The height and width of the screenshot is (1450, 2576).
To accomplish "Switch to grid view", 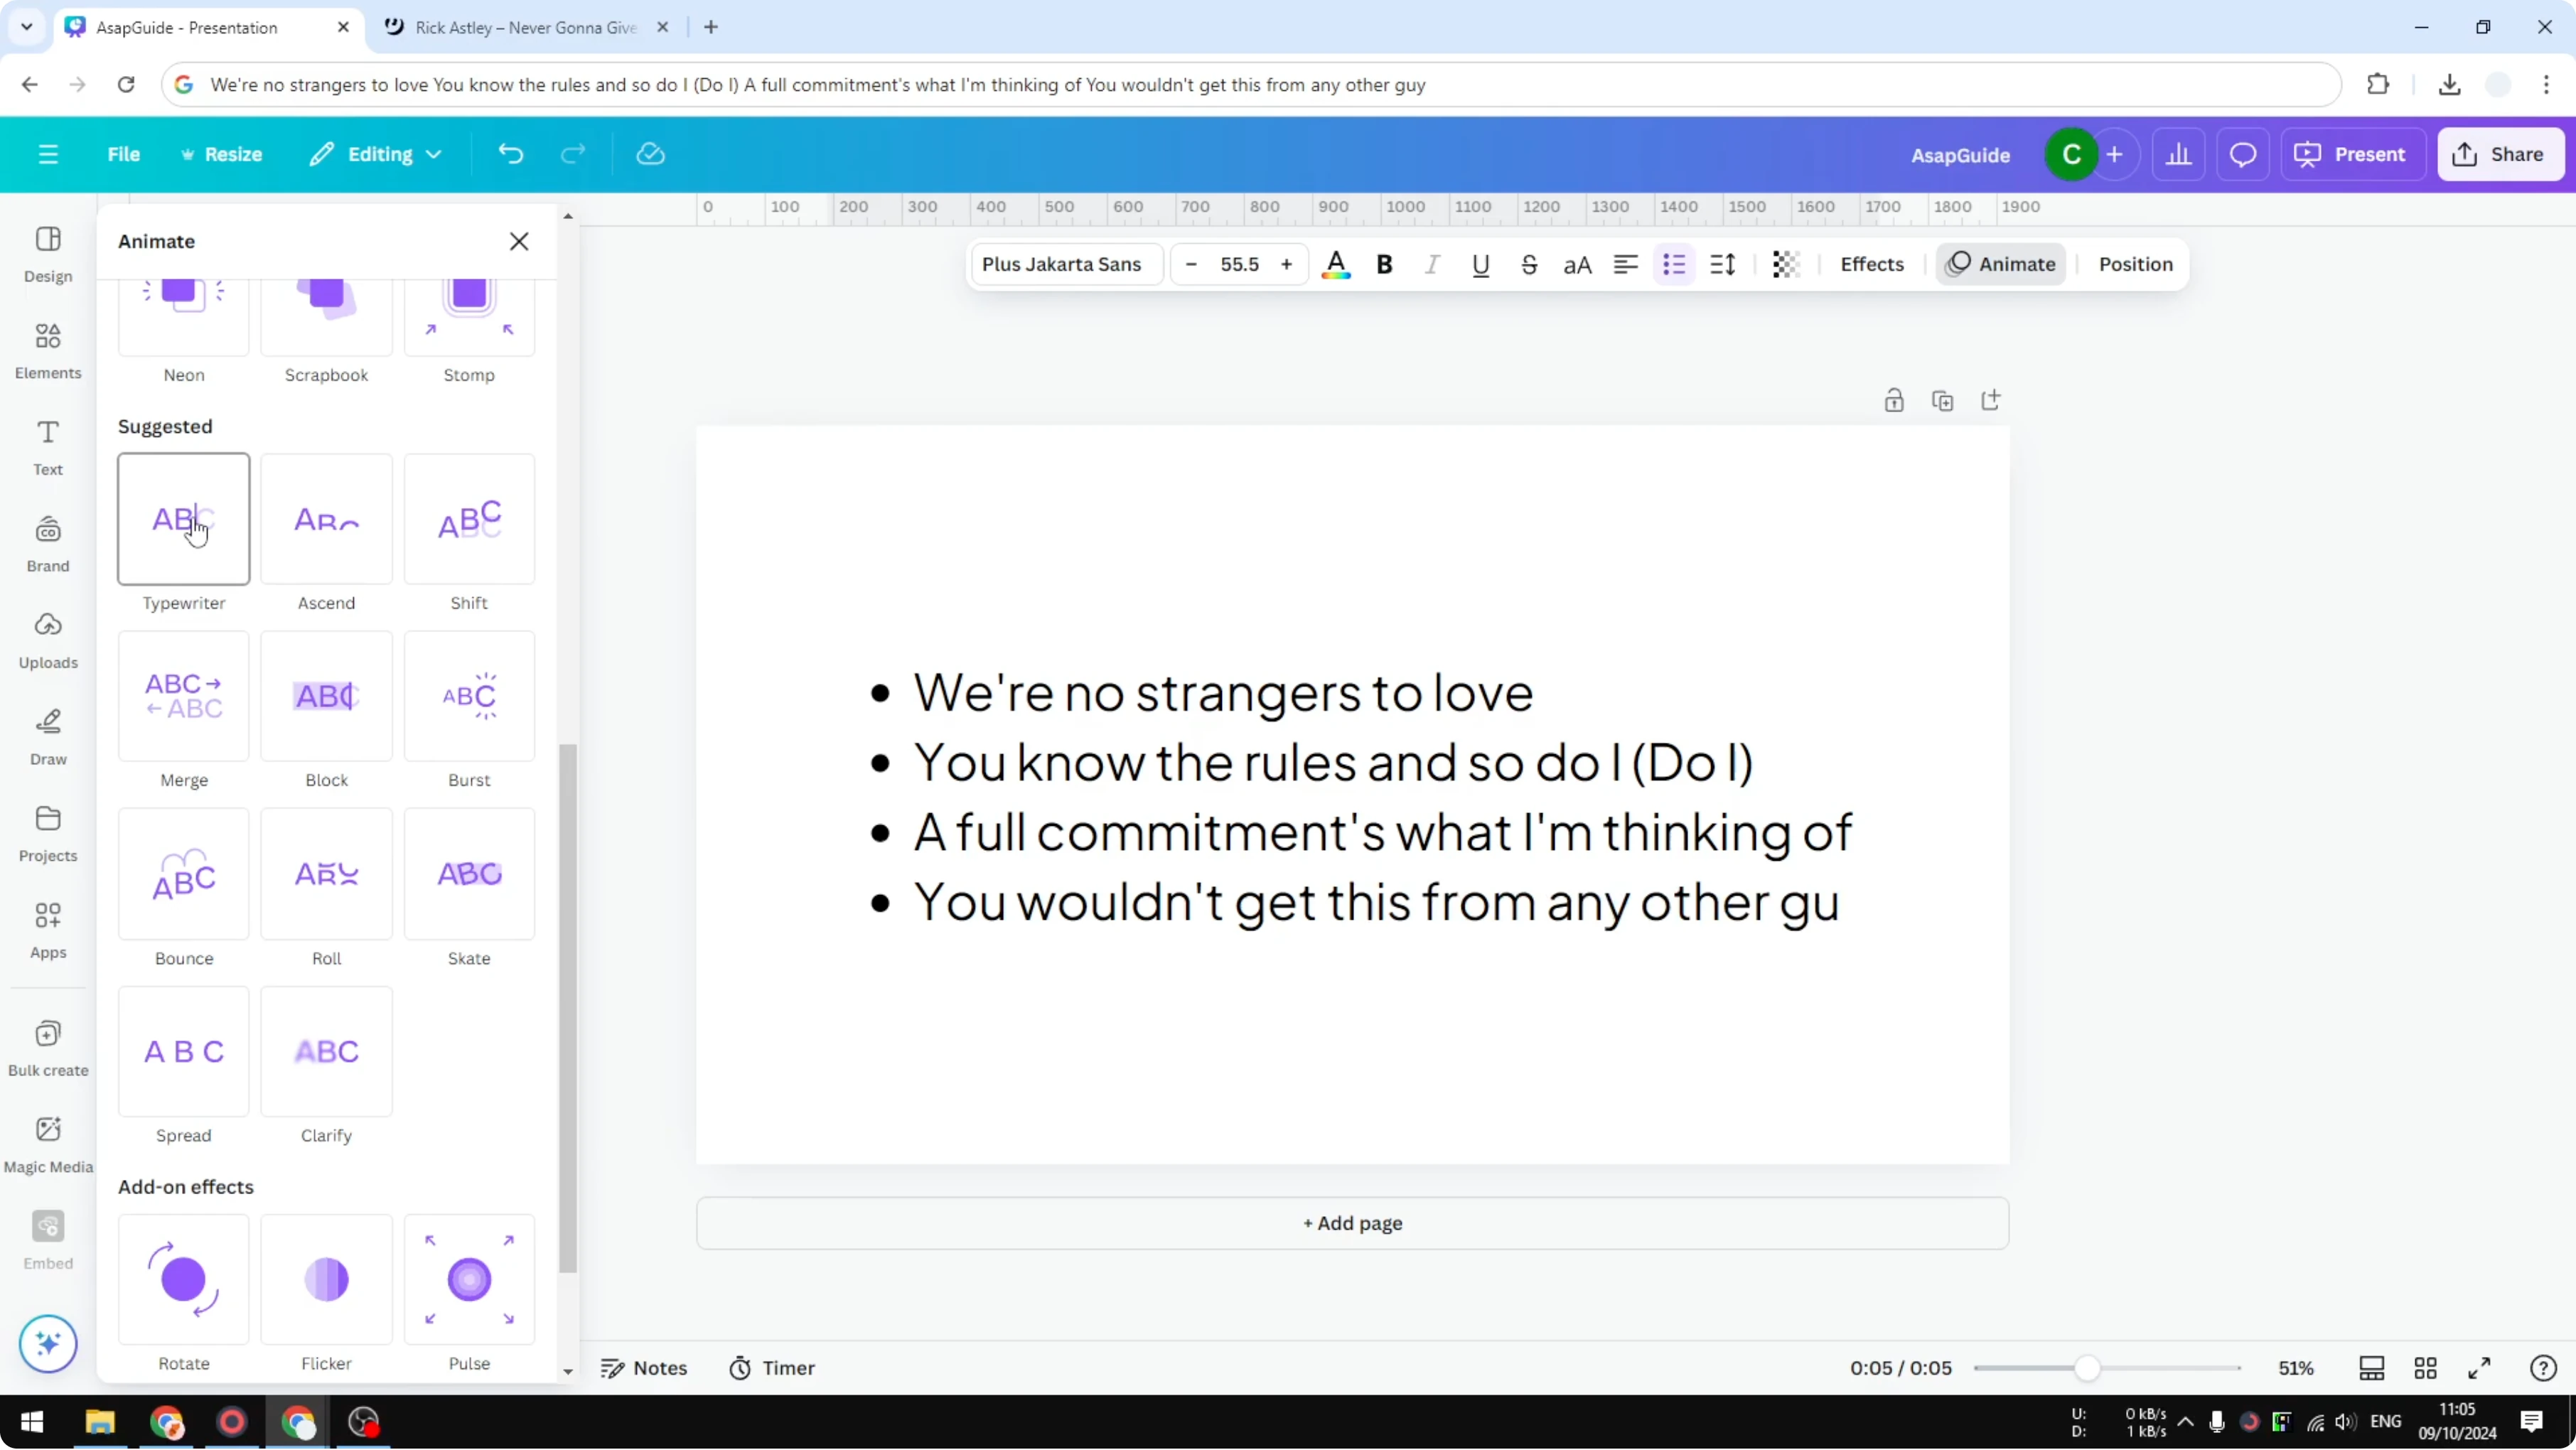I will [2425, 1368].
